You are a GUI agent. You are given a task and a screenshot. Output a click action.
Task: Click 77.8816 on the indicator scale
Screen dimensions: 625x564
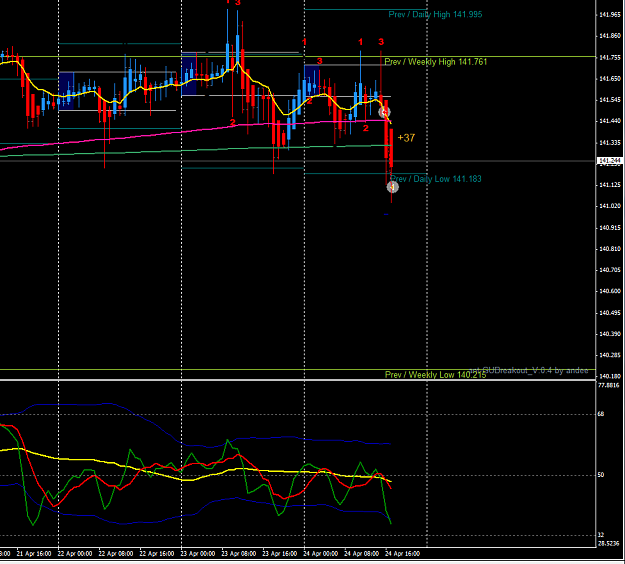pyautogui.click(x=609, y=385)
